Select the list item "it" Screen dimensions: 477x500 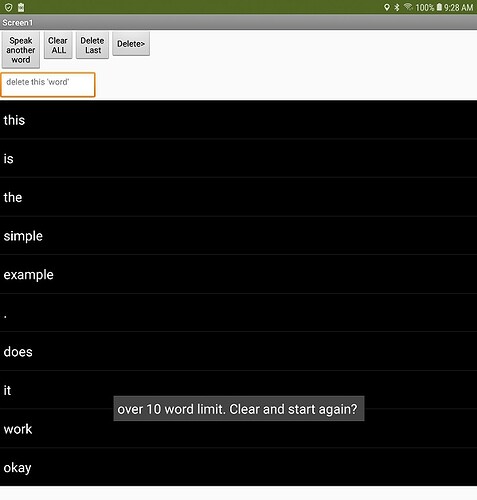[x=238, y=390]
